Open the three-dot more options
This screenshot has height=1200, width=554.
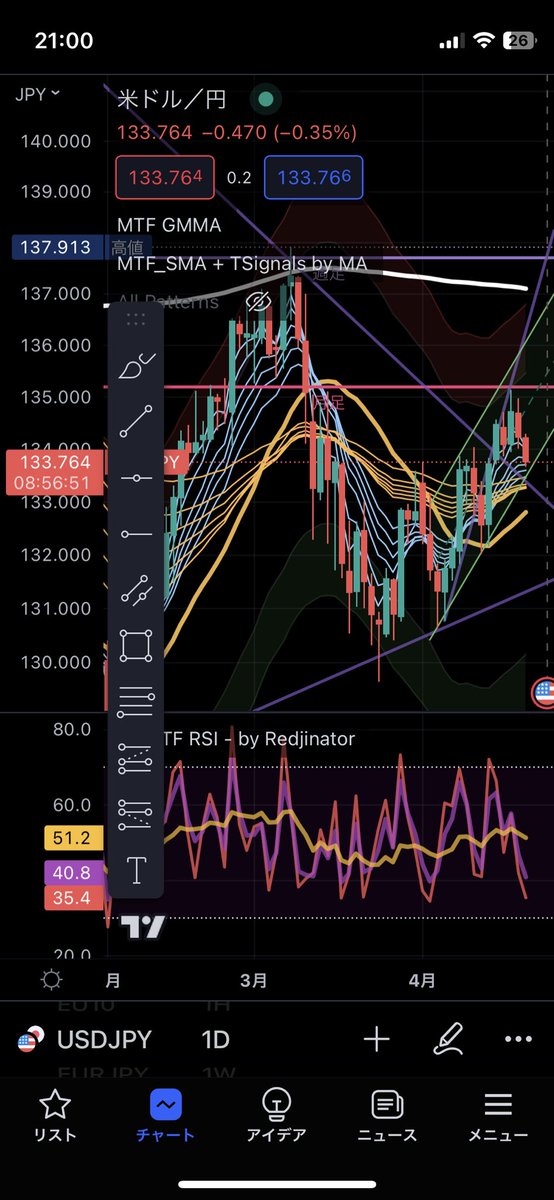coord(518,1039)
